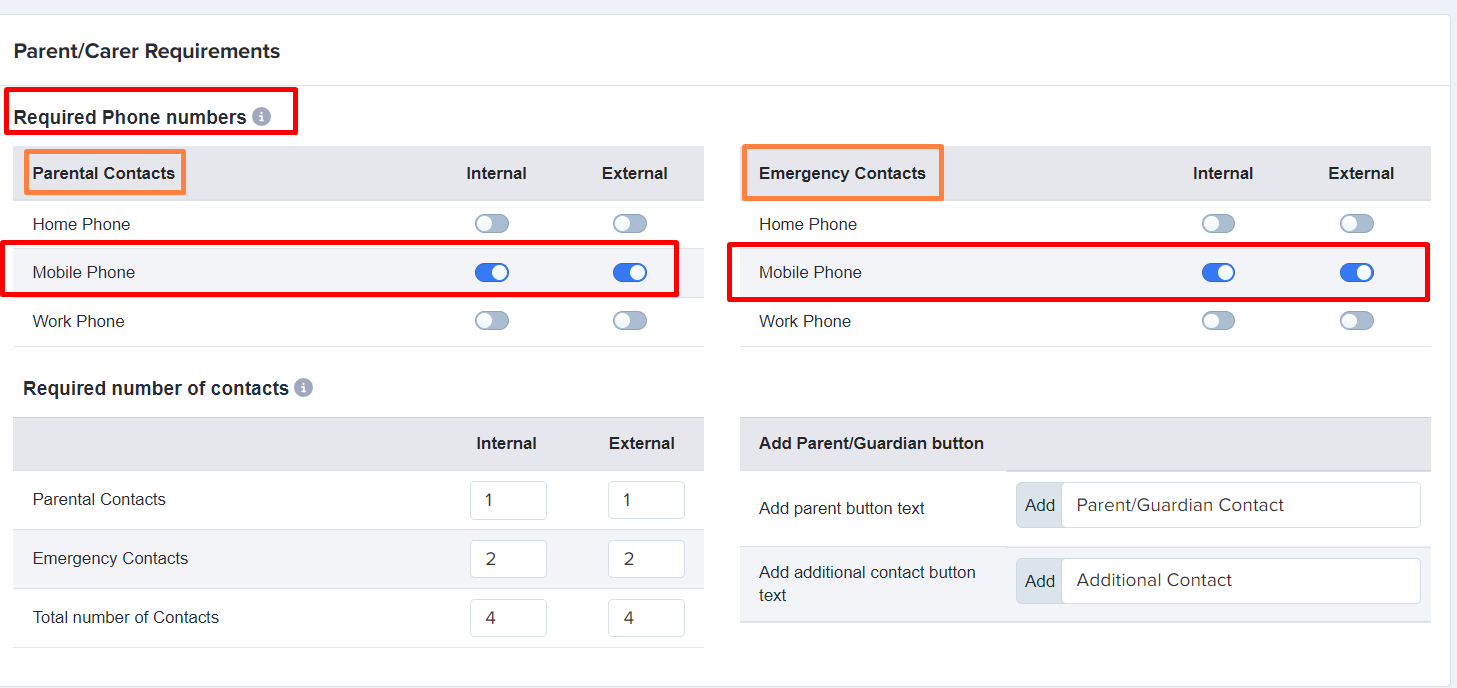Image resolution: width=1457 pixels, height=688 pixels.
Task: Enable Parental Contacts Home Phone External toggle
Action: point(630,224)
